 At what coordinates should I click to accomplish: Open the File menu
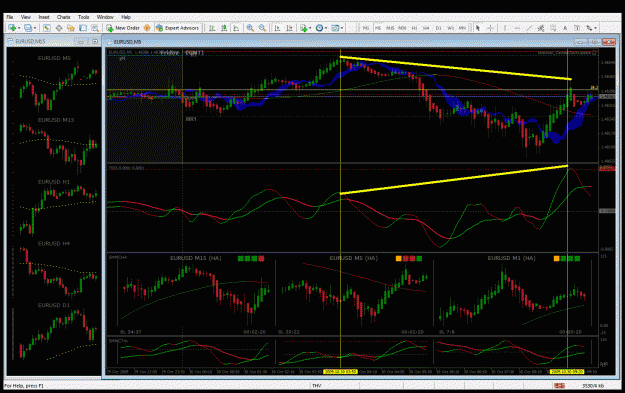tap(10, 17)
